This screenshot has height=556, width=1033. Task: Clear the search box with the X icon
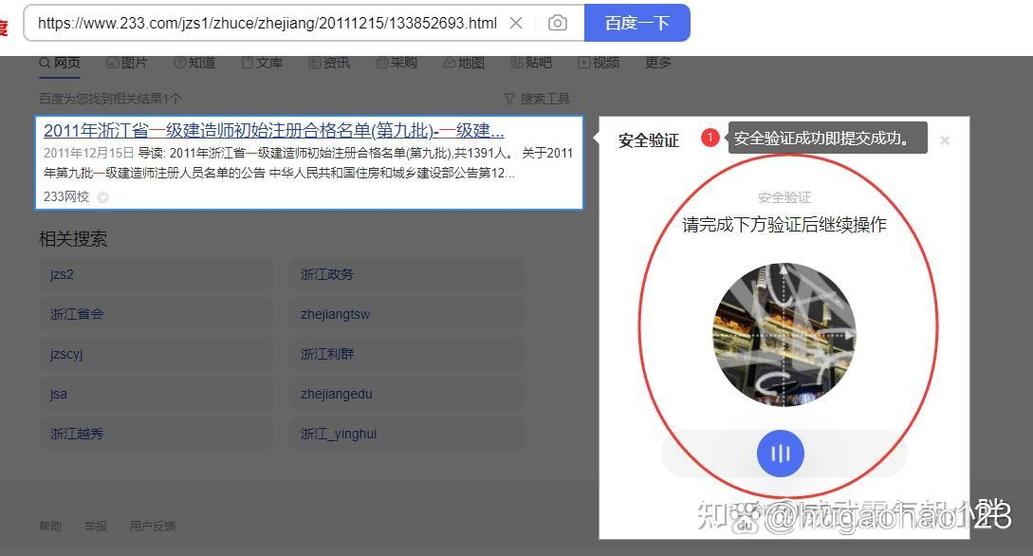click(516, 23)
